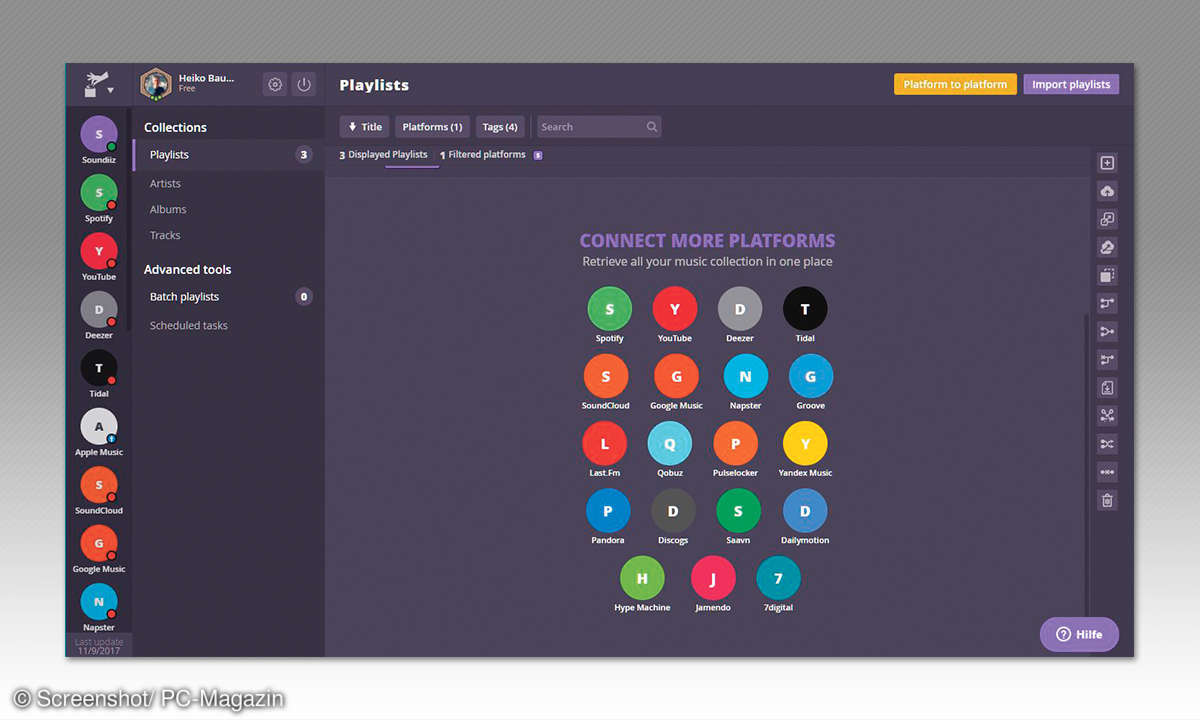1200x720 pixels.
Task: Open Soundiiz in the left platform sidebar
Action: tap(99, 140)
